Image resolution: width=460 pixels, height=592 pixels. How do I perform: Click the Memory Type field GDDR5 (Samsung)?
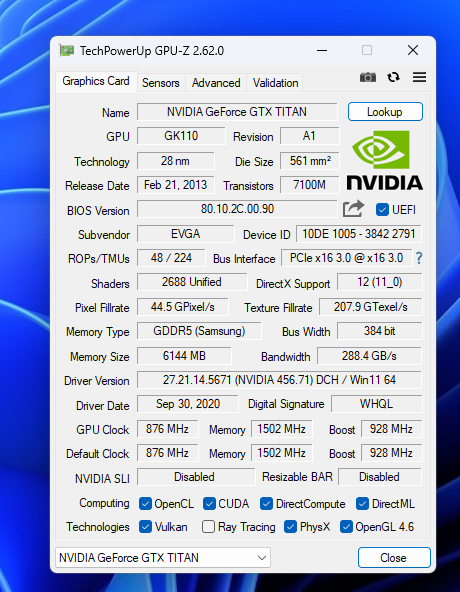[x=199, y=331]
